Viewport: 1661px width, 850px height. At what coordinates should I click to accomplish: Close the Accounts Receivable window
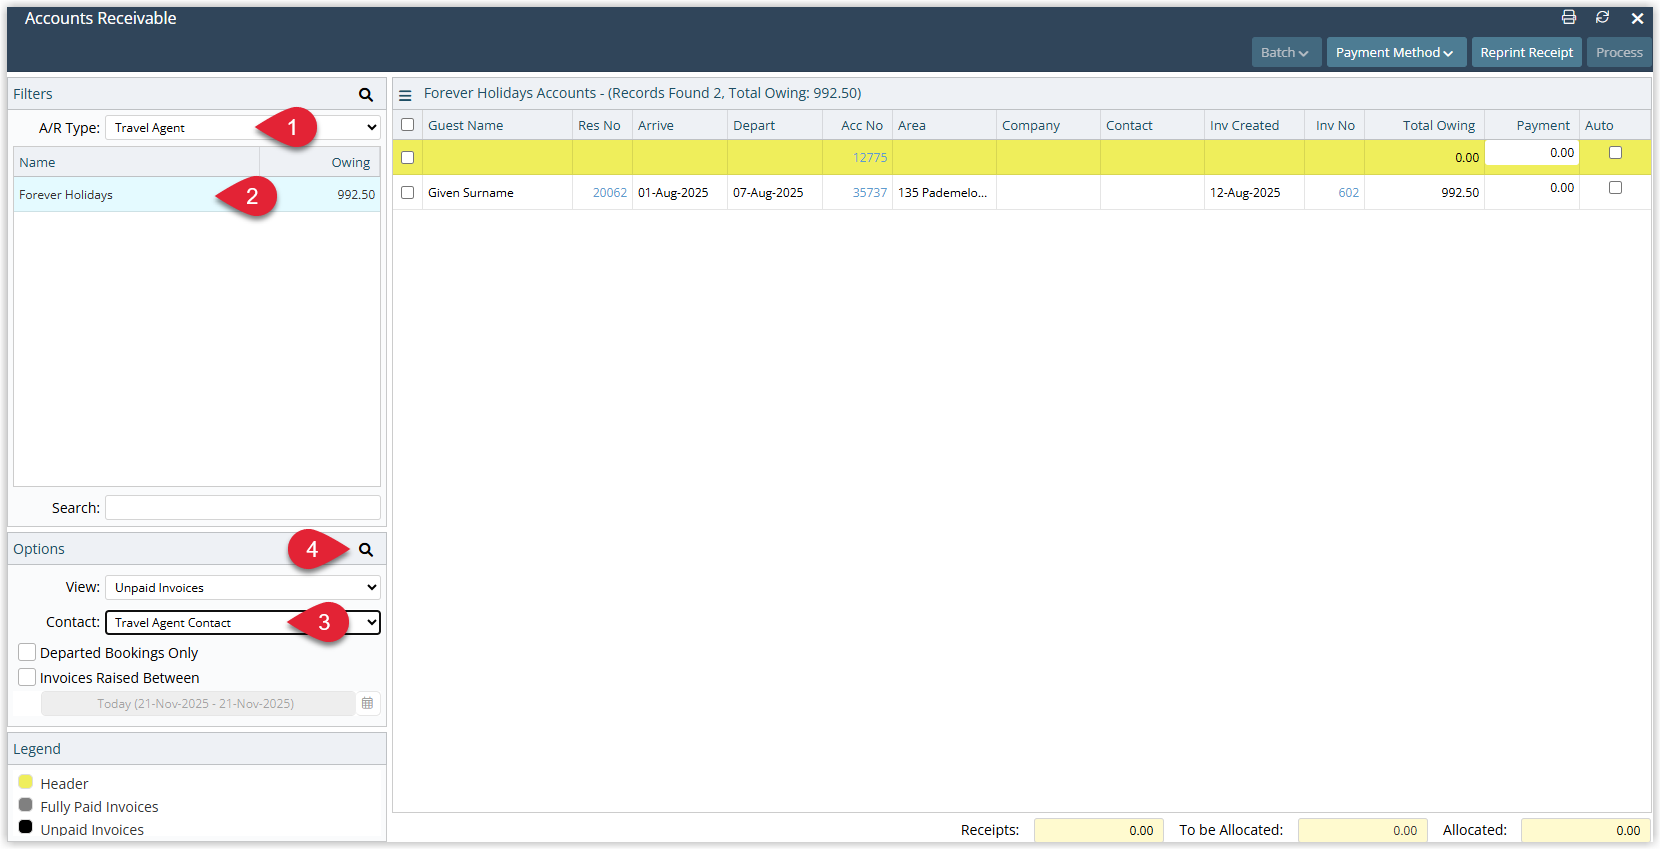[1637, 18]
